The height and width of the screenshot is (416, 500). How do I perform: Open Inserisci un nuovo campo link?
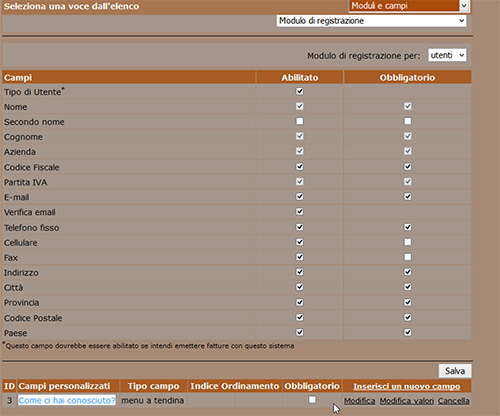[407, 386]
